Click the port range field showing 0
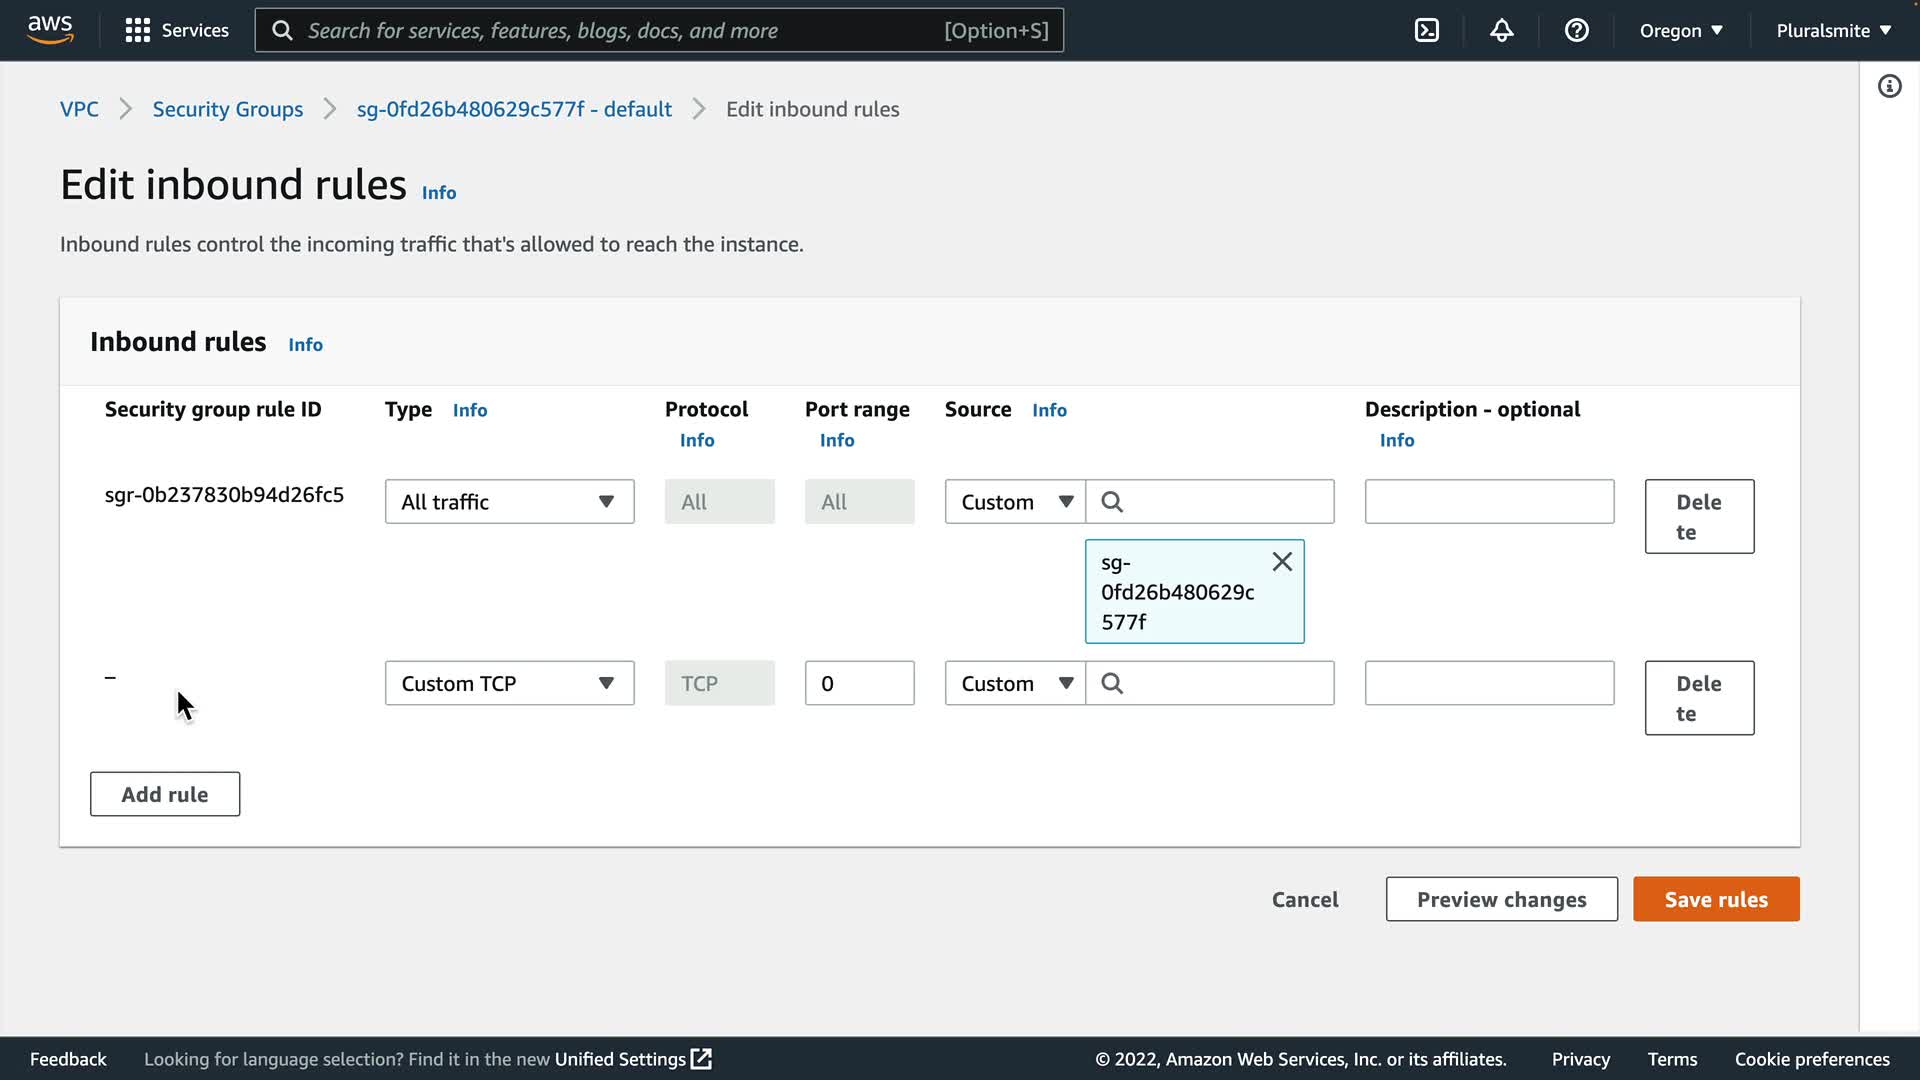Viewport: 1920px width, 1080px height. (x=859, y=683)
